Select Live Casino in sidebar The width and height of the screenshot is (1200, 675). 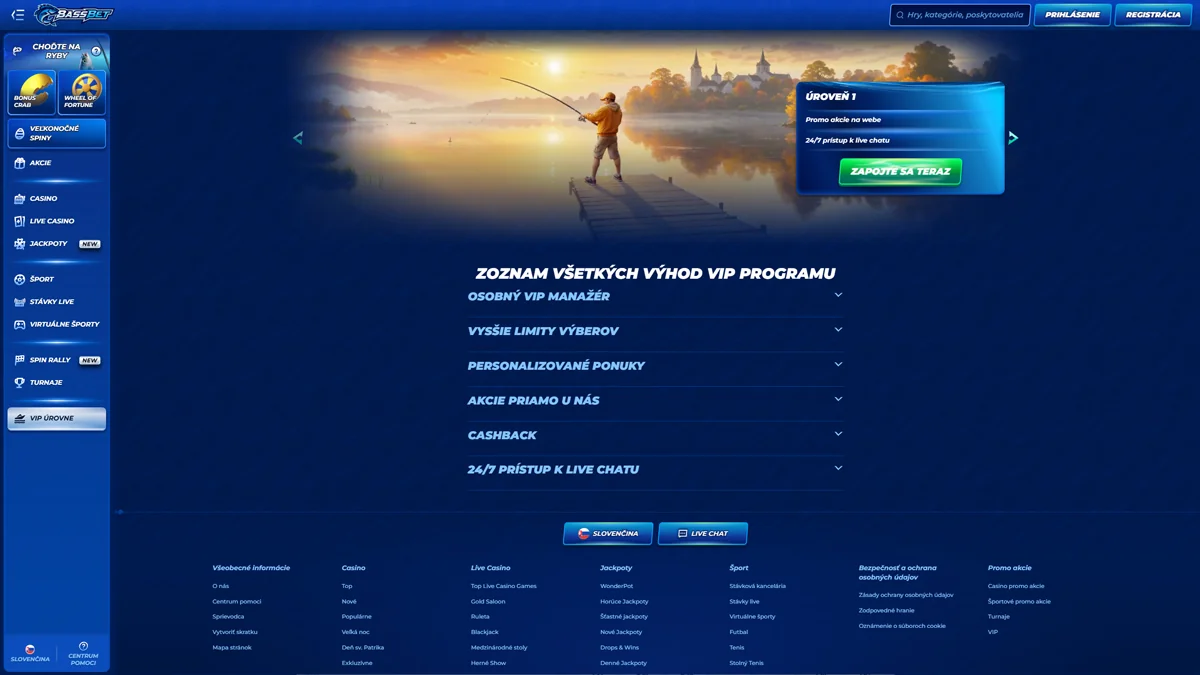pos(52,221)
